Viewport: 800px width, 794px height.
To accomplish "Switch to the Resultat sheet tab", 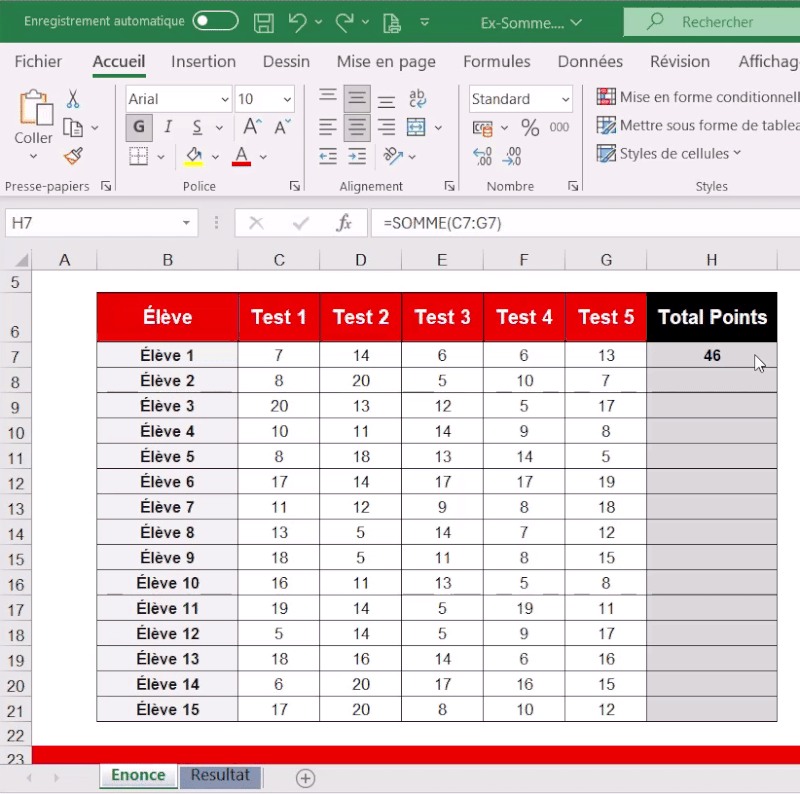I will (x=220, y=775).
